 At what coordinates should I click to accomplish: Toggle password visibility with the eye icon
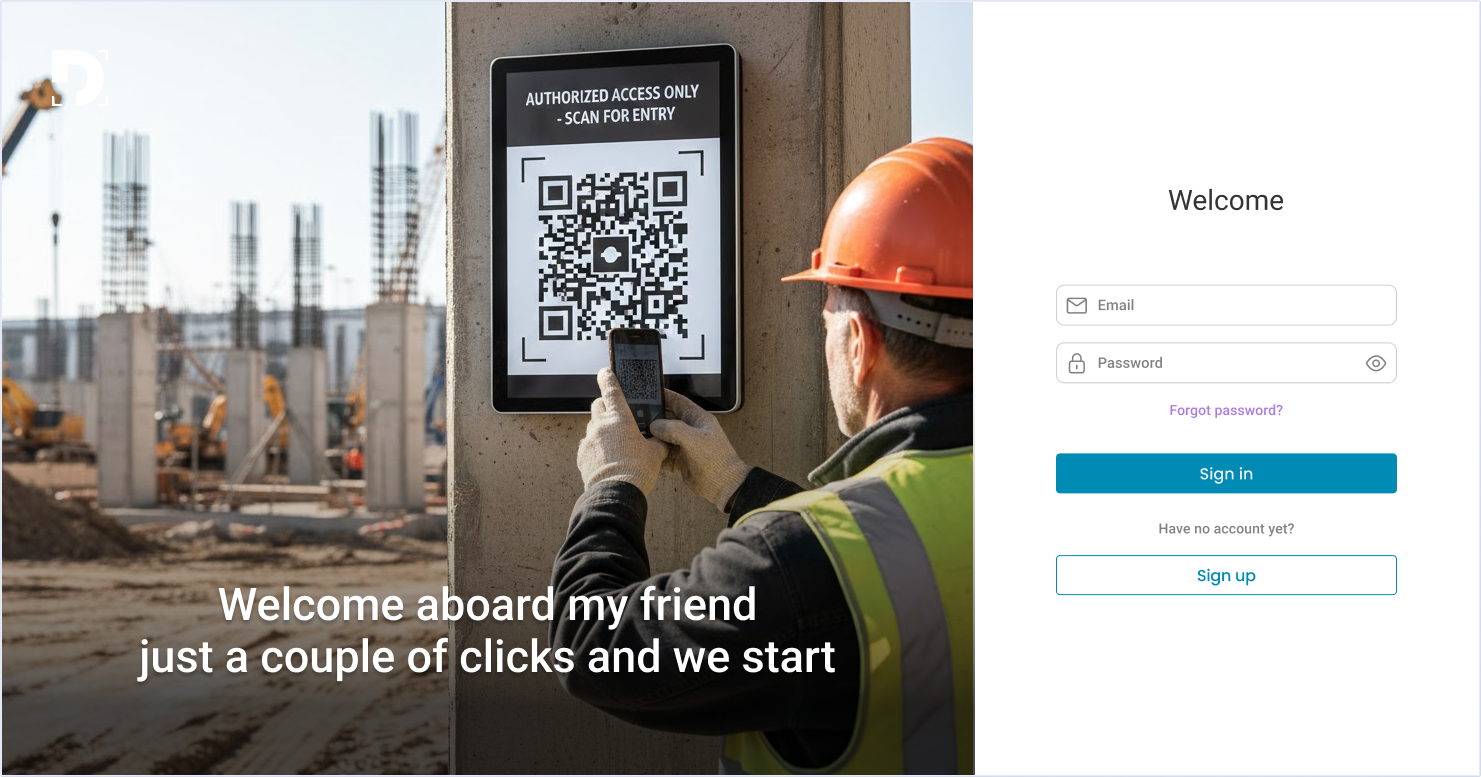pyautogui.click(x=1376, y=363)
